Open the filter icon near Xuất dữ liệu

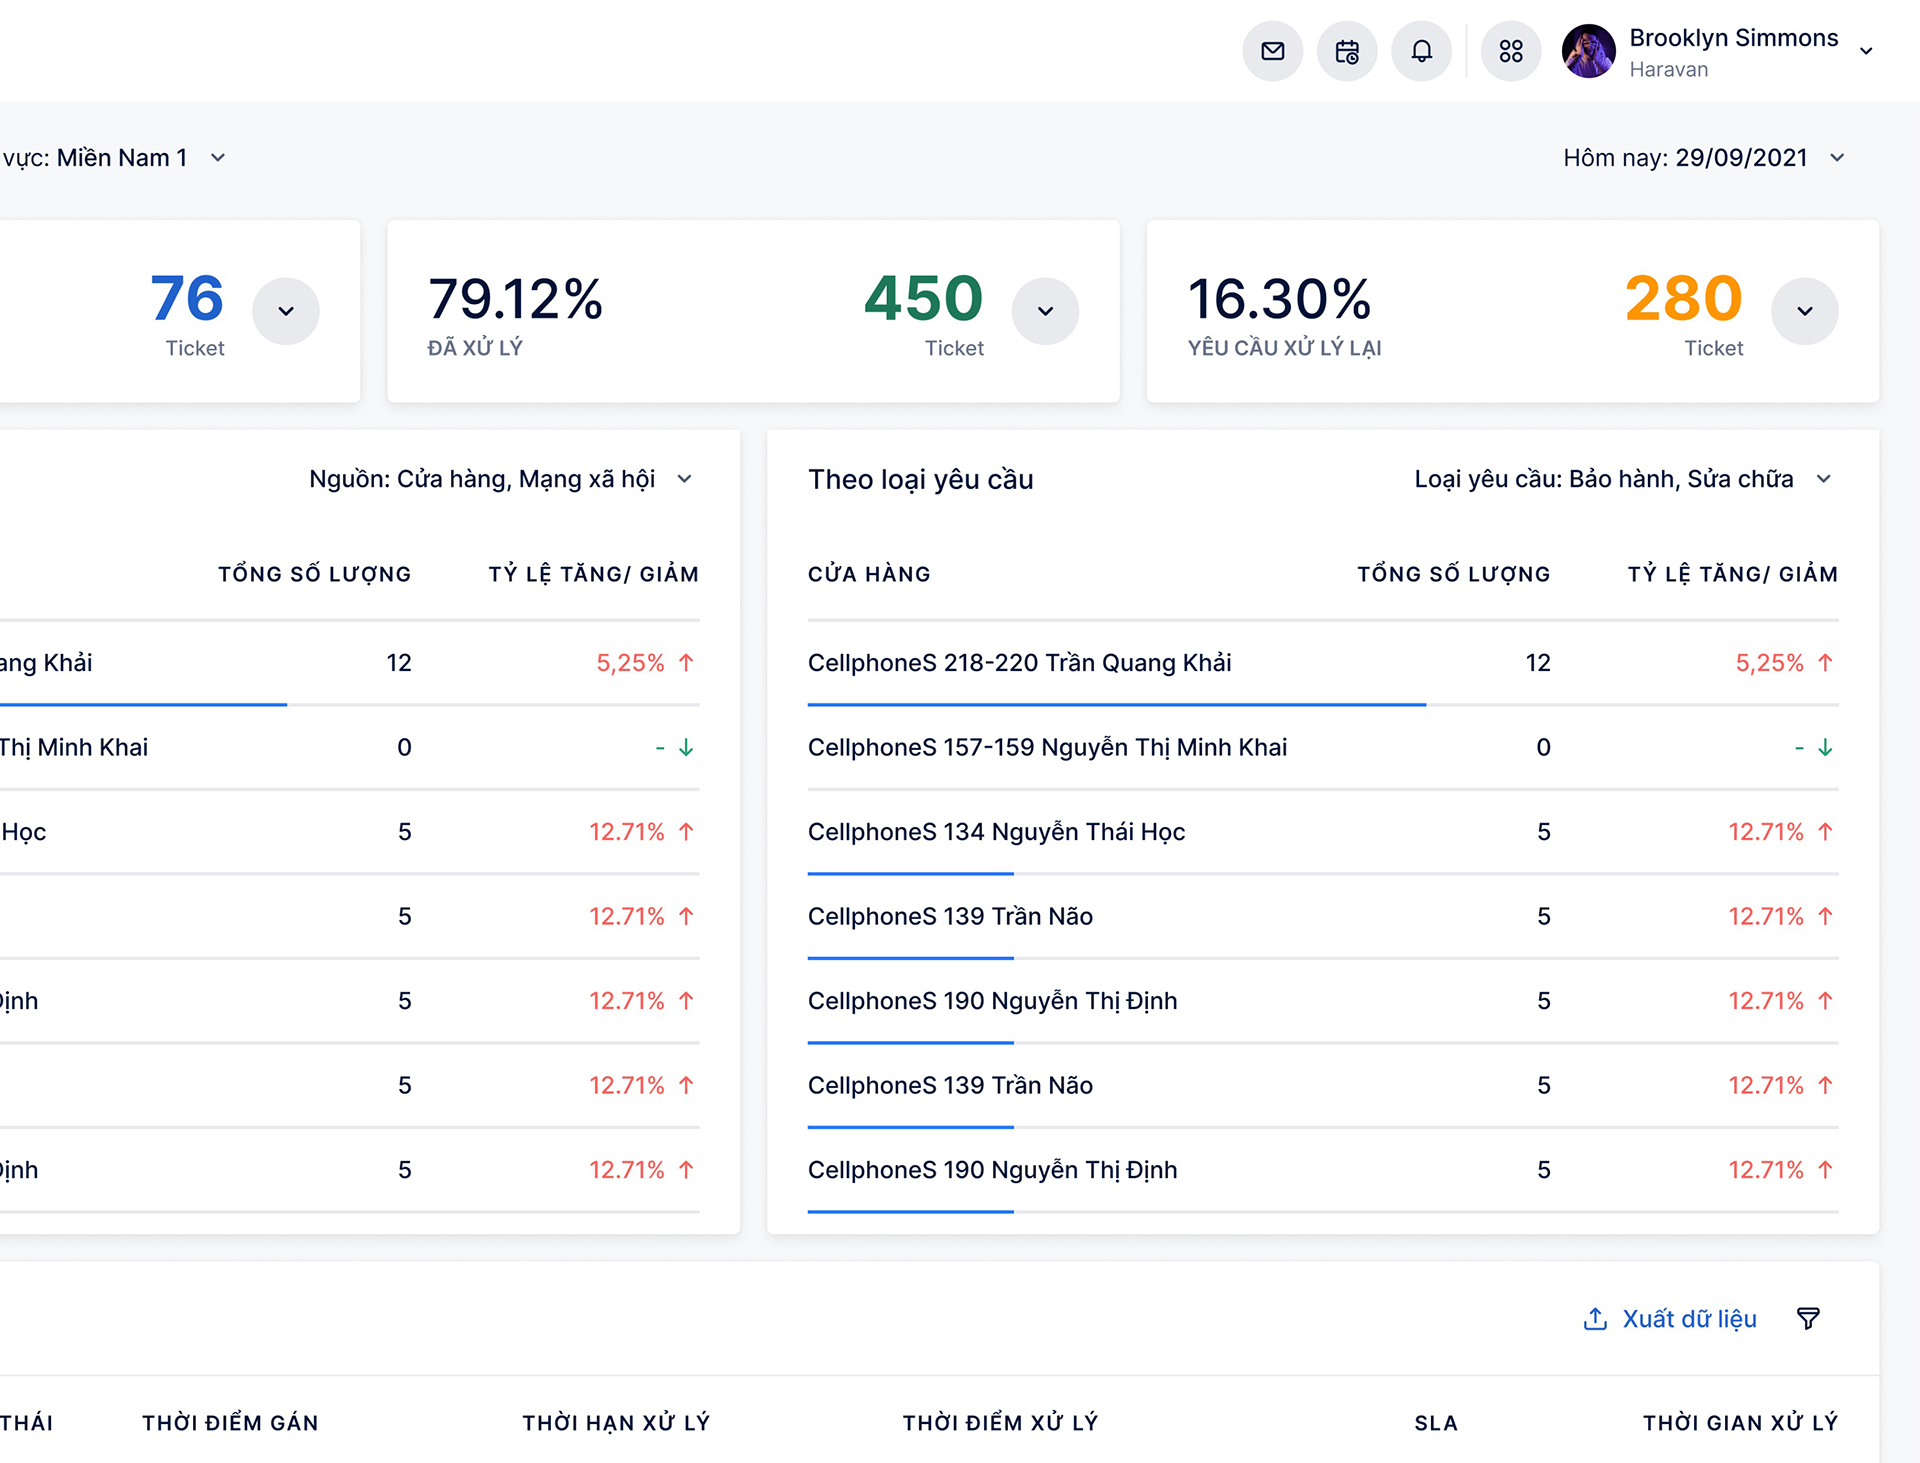[1807, 1318]
